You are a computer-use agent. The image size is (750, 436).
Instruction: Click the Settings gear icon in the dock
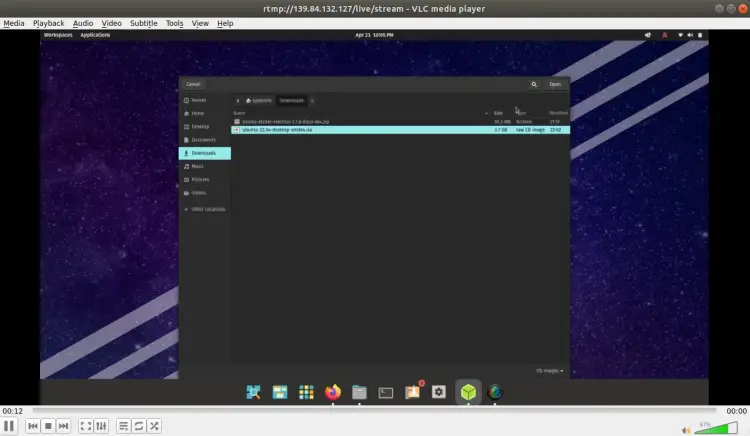[439, 392]
